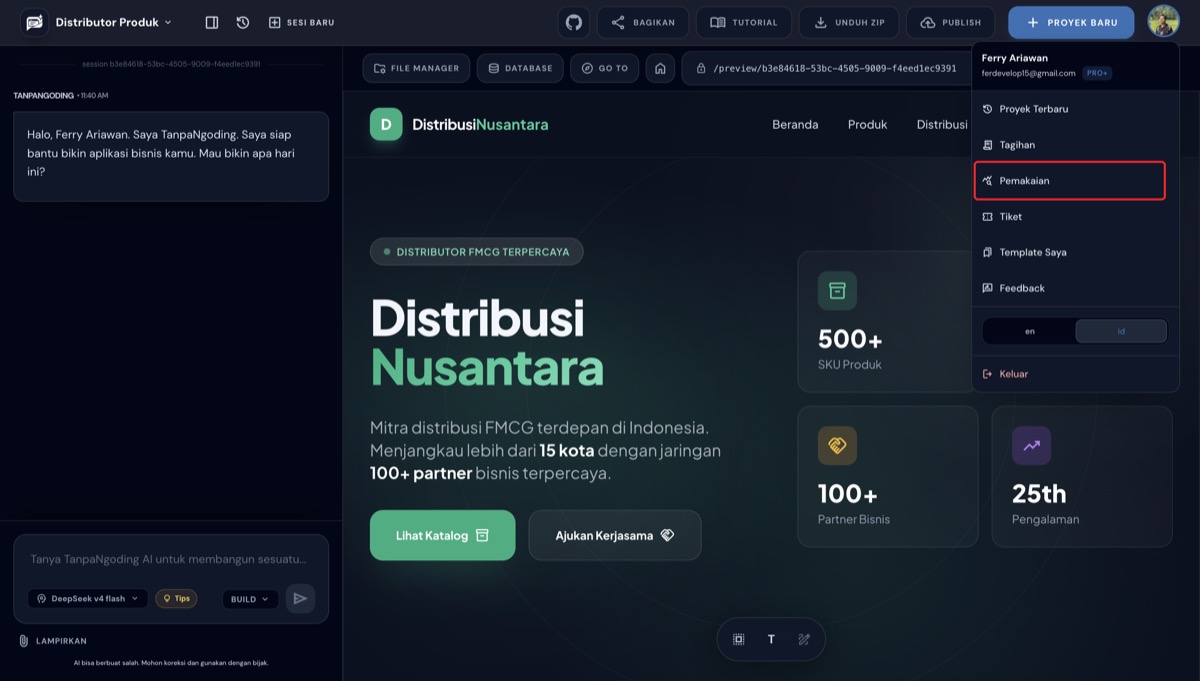Open the Distributor Produk project dropdown
1200x681 pixels.
[x=114, y=22]
